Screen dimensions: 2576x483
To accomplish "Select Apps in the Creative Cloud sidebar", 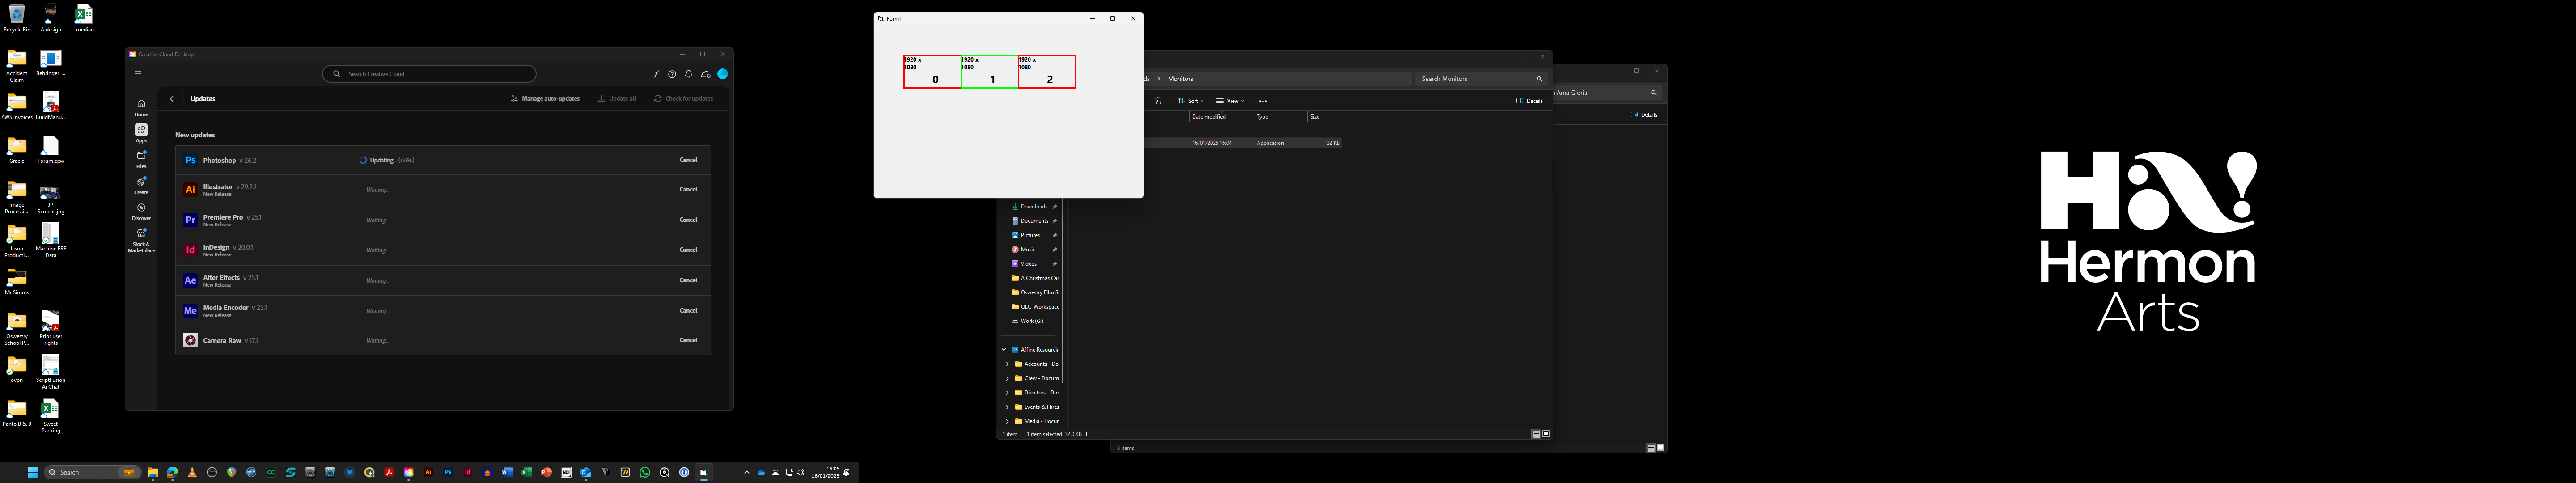I will coord(141,133).
